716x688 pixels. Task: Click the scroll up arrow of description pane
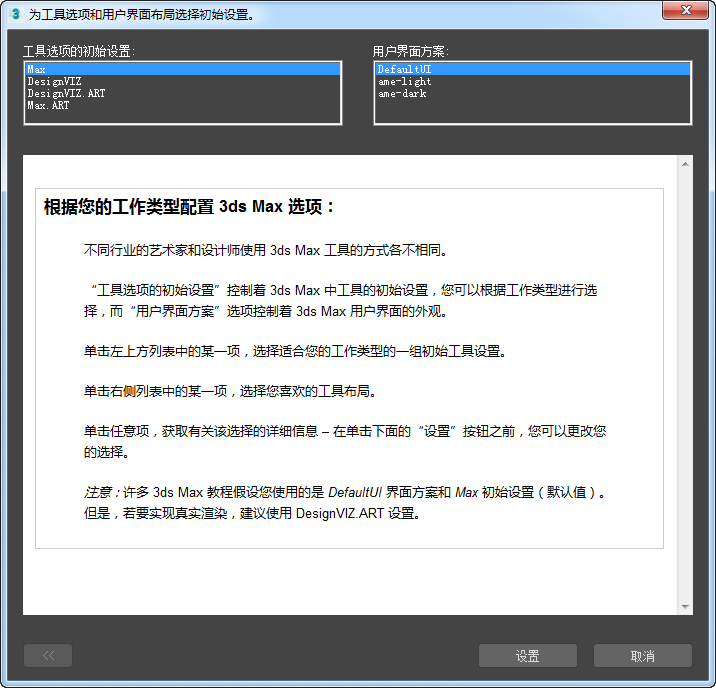tap(685, 164)
